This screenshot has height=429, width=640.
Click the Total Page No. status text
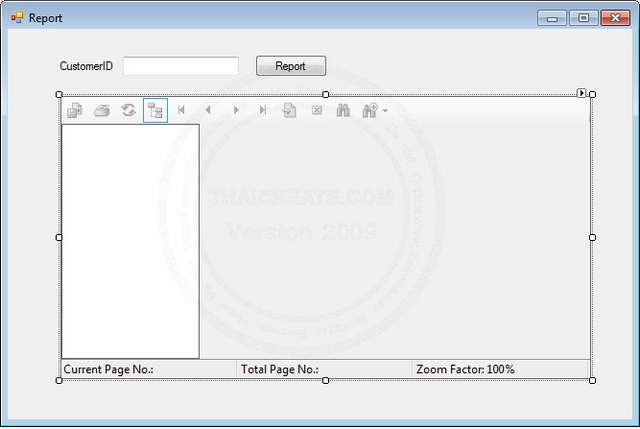click(x=280, y=369)
